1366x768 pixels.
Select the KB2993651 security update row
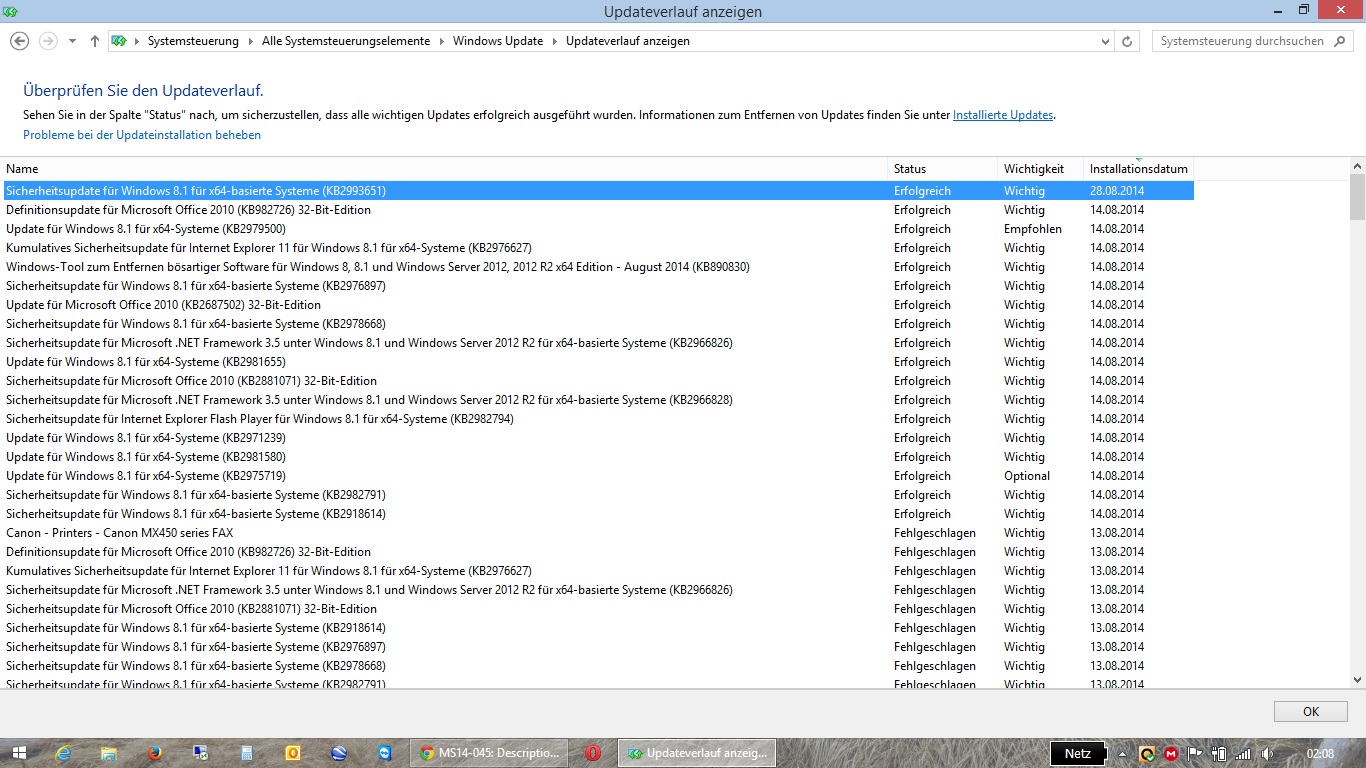(x=598, y=191)
